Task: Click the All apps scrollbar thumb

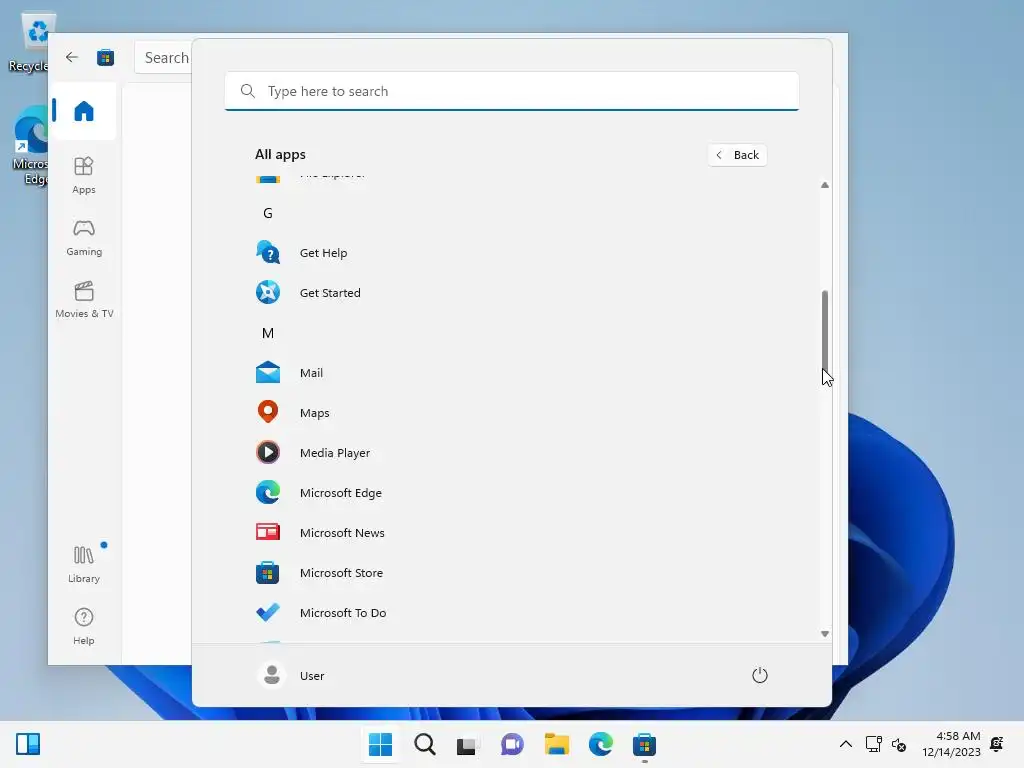Action: pyautogui.click(x=825, y=332)
